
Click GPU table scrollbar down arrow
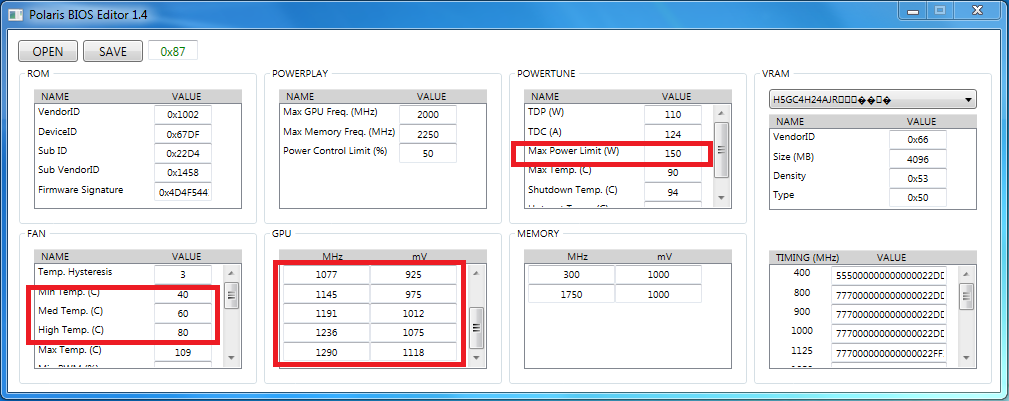click(476, 357)
